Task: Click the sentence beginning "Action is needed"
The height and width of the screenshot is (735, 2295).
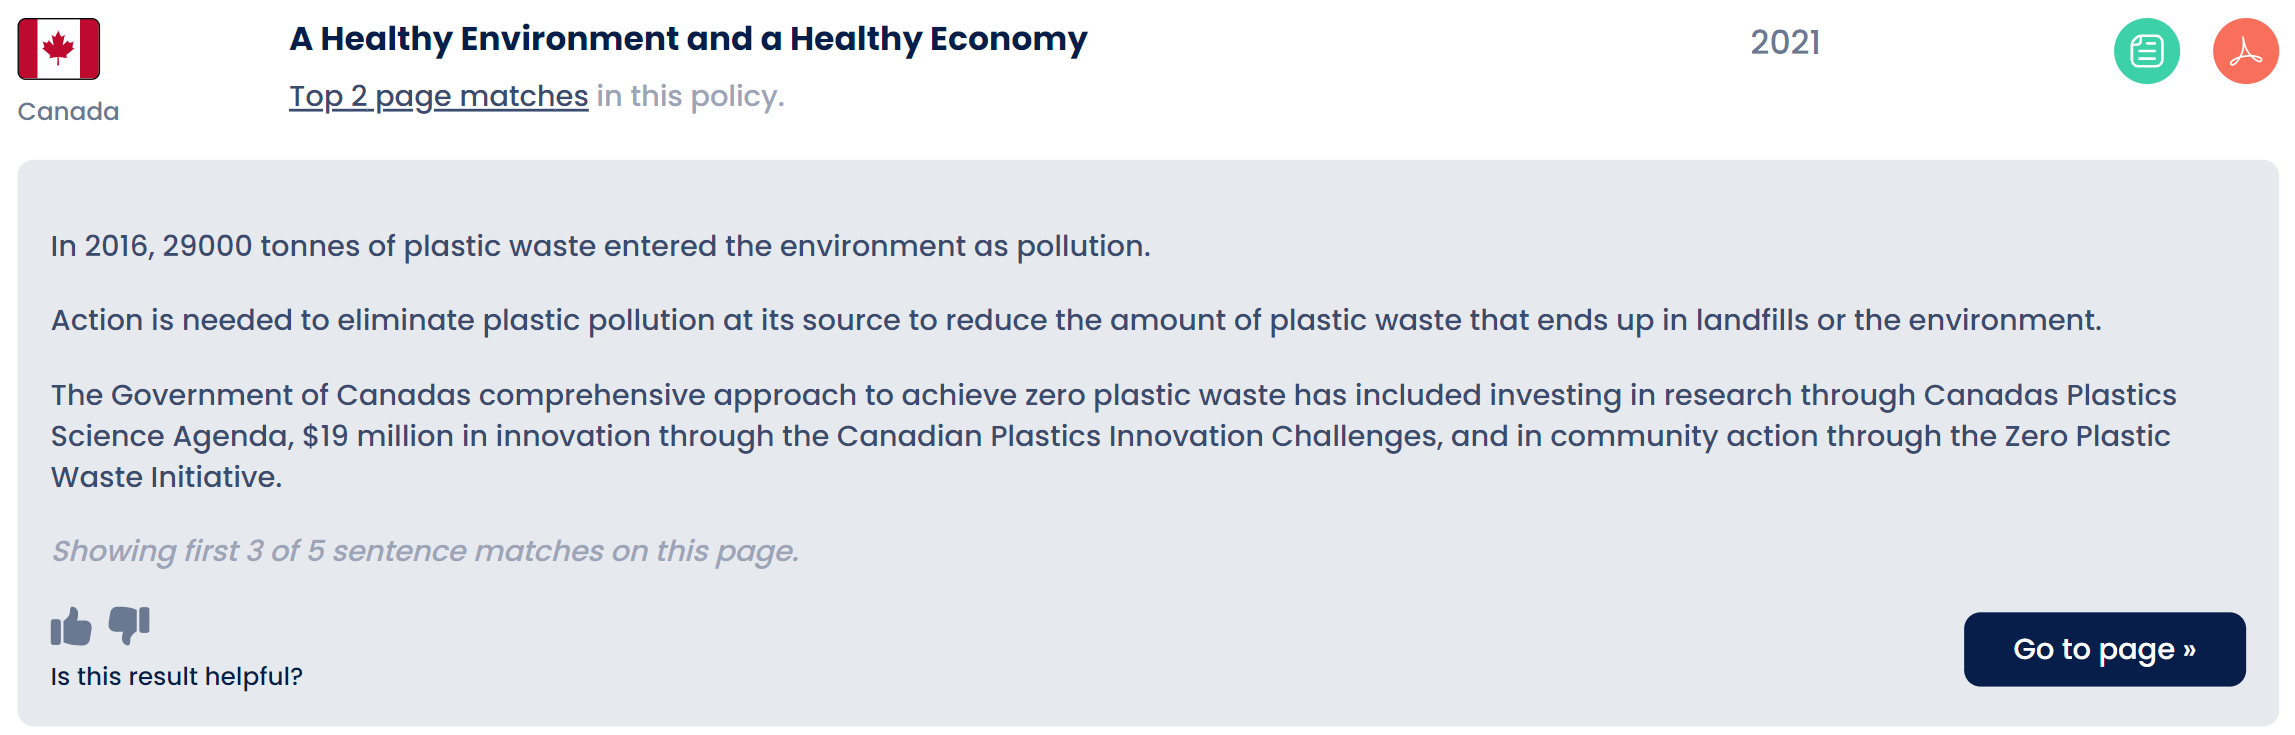Action: tap(1076, 320)
